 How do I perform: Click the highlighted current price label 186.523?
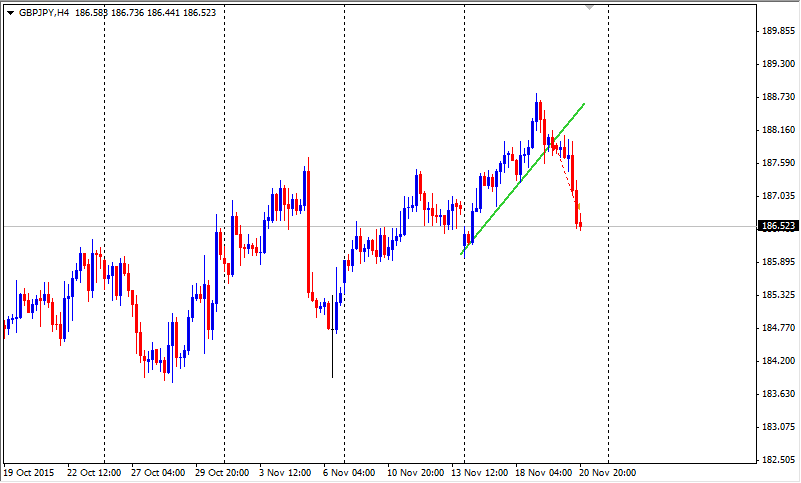pyautogui.click(x=779, y=226)
